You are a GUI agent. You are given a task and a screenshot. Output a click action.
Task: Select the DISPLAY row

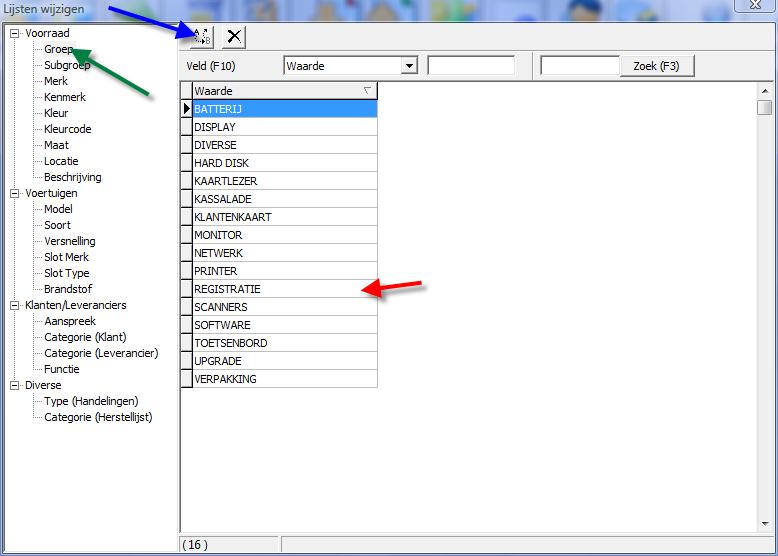click(285, 127)
